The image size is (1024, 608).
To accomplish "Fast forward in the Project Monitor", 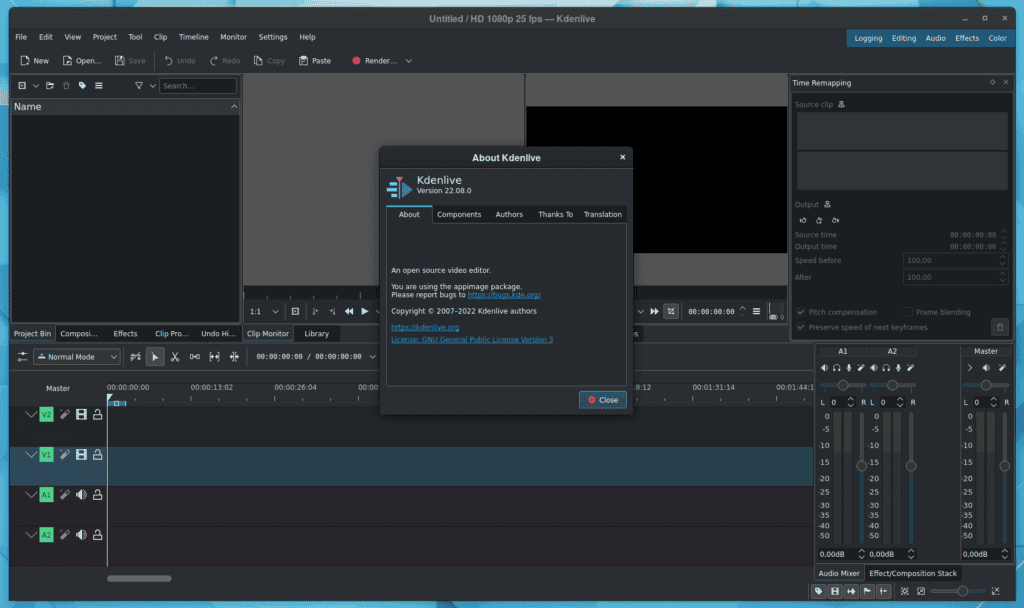I will tap(654, 312).
